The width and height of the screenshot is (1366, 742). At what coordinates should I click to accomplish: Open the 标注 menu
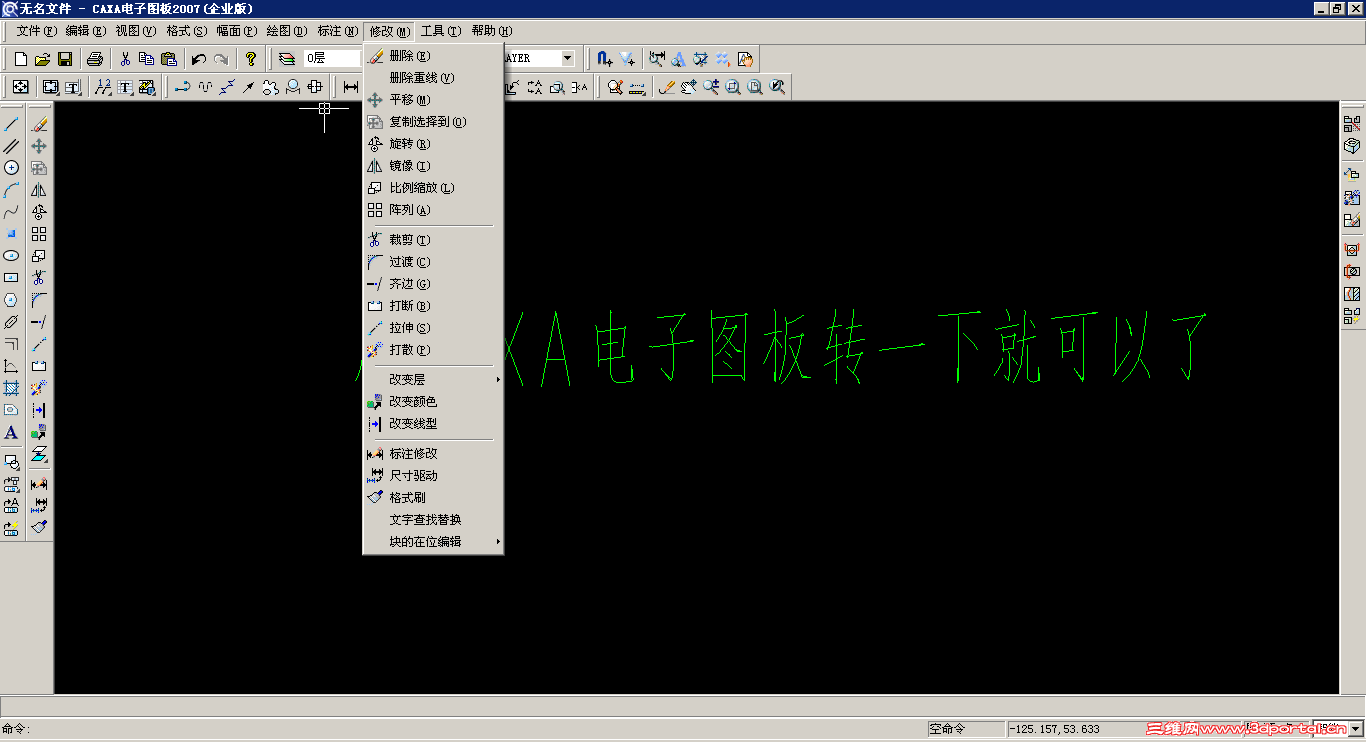337,31
